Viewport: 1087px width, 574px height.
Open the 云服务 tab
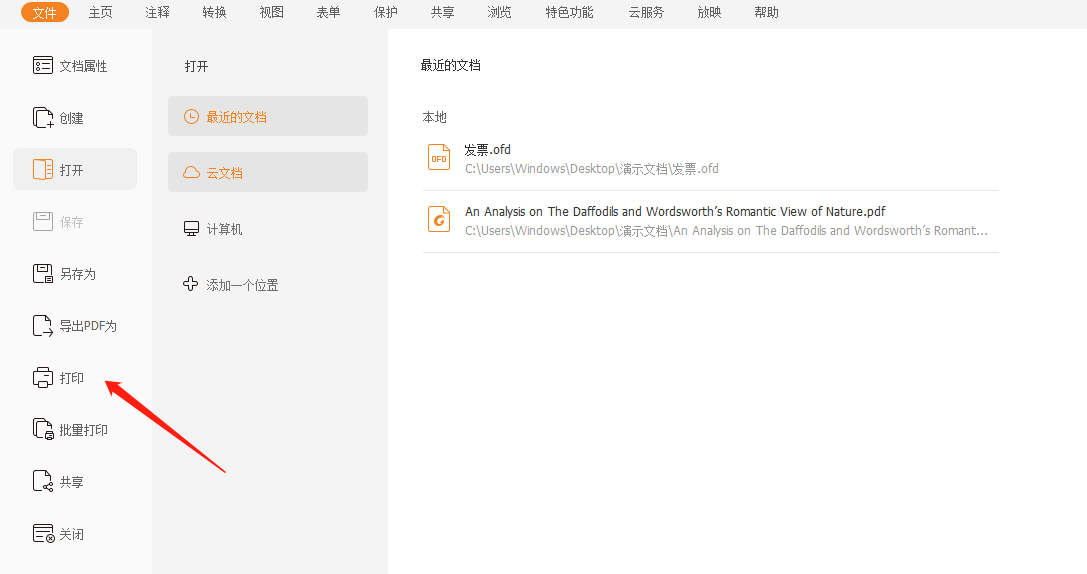pyautogui.click(x=646, y=12)
